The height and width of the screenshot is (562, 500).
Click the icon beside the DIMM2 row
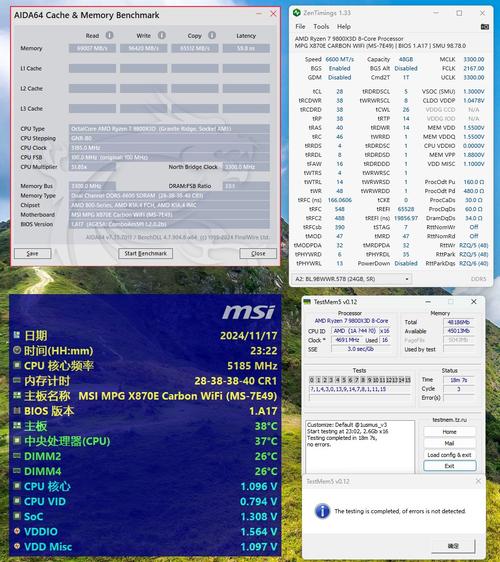[17, 456]
